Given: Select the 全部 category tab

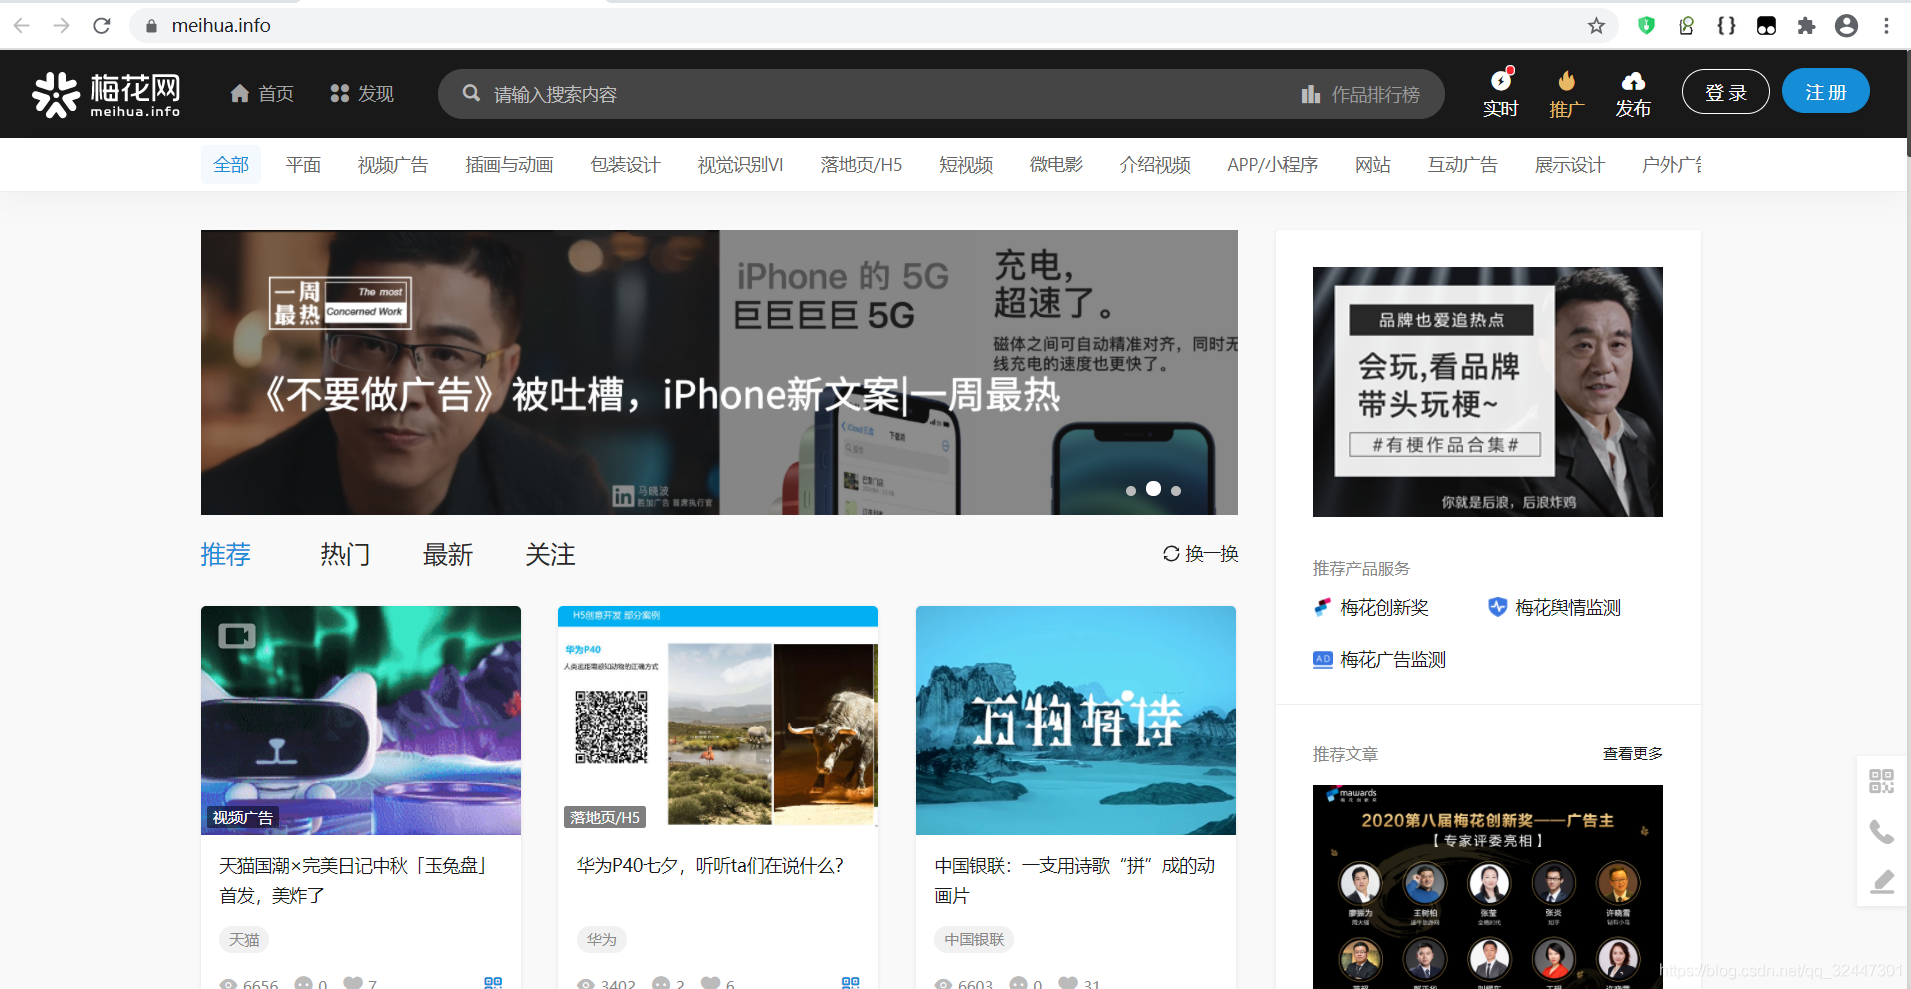Looking at the screenshot, I should tap(231, 165).
